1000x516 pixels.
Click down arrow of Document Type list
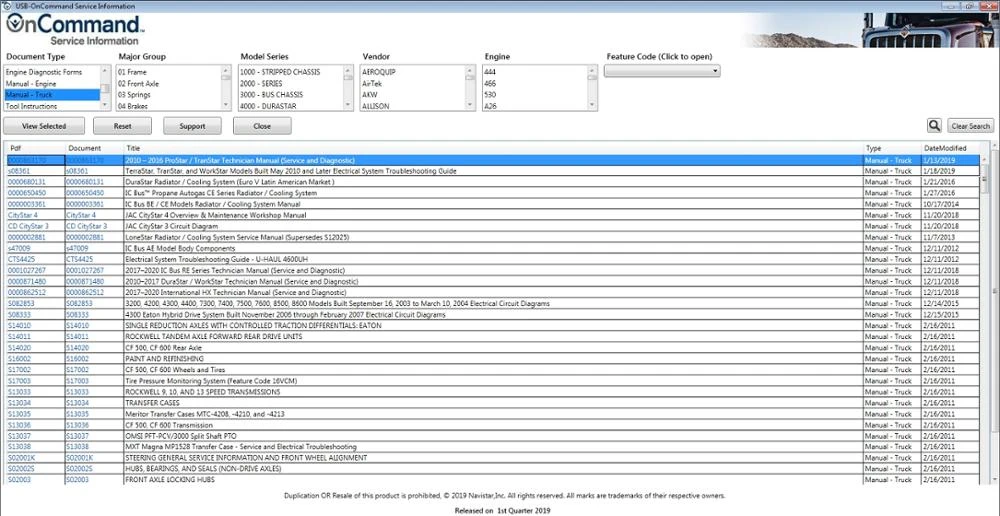106,106
